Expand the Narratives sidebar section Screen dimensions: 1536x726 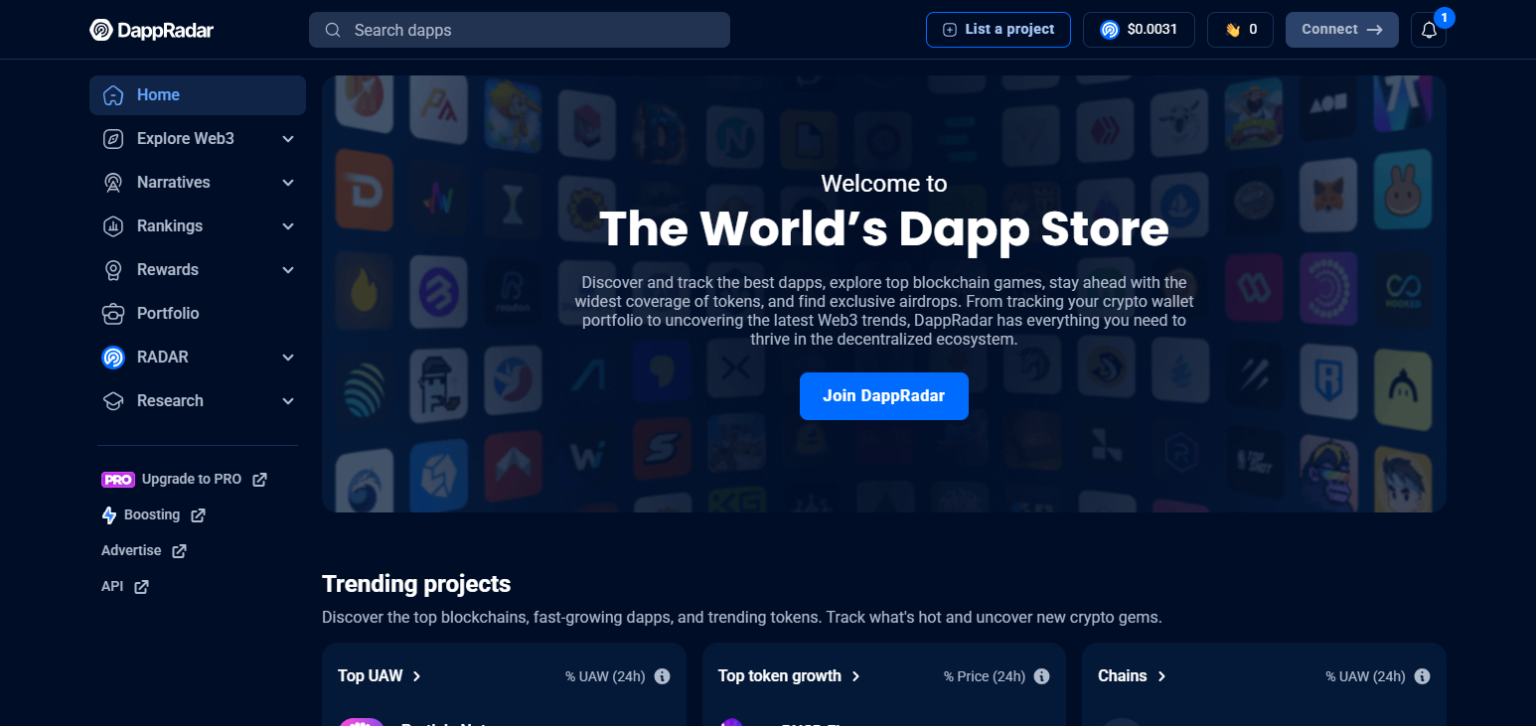pyautogui.click(x=197, y=183)
